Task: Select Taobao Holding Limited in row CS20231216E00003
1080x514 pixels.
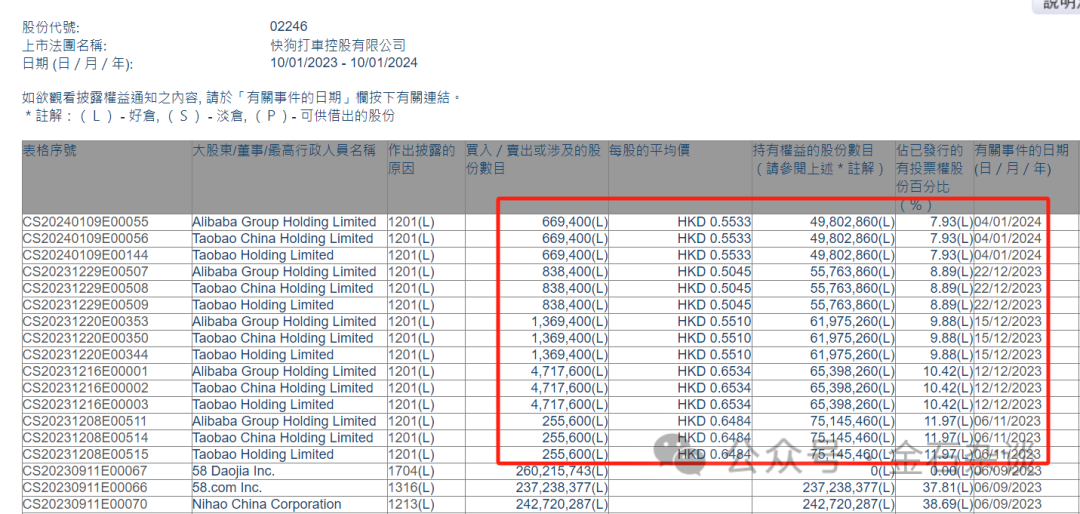Action: coord(263,404)
